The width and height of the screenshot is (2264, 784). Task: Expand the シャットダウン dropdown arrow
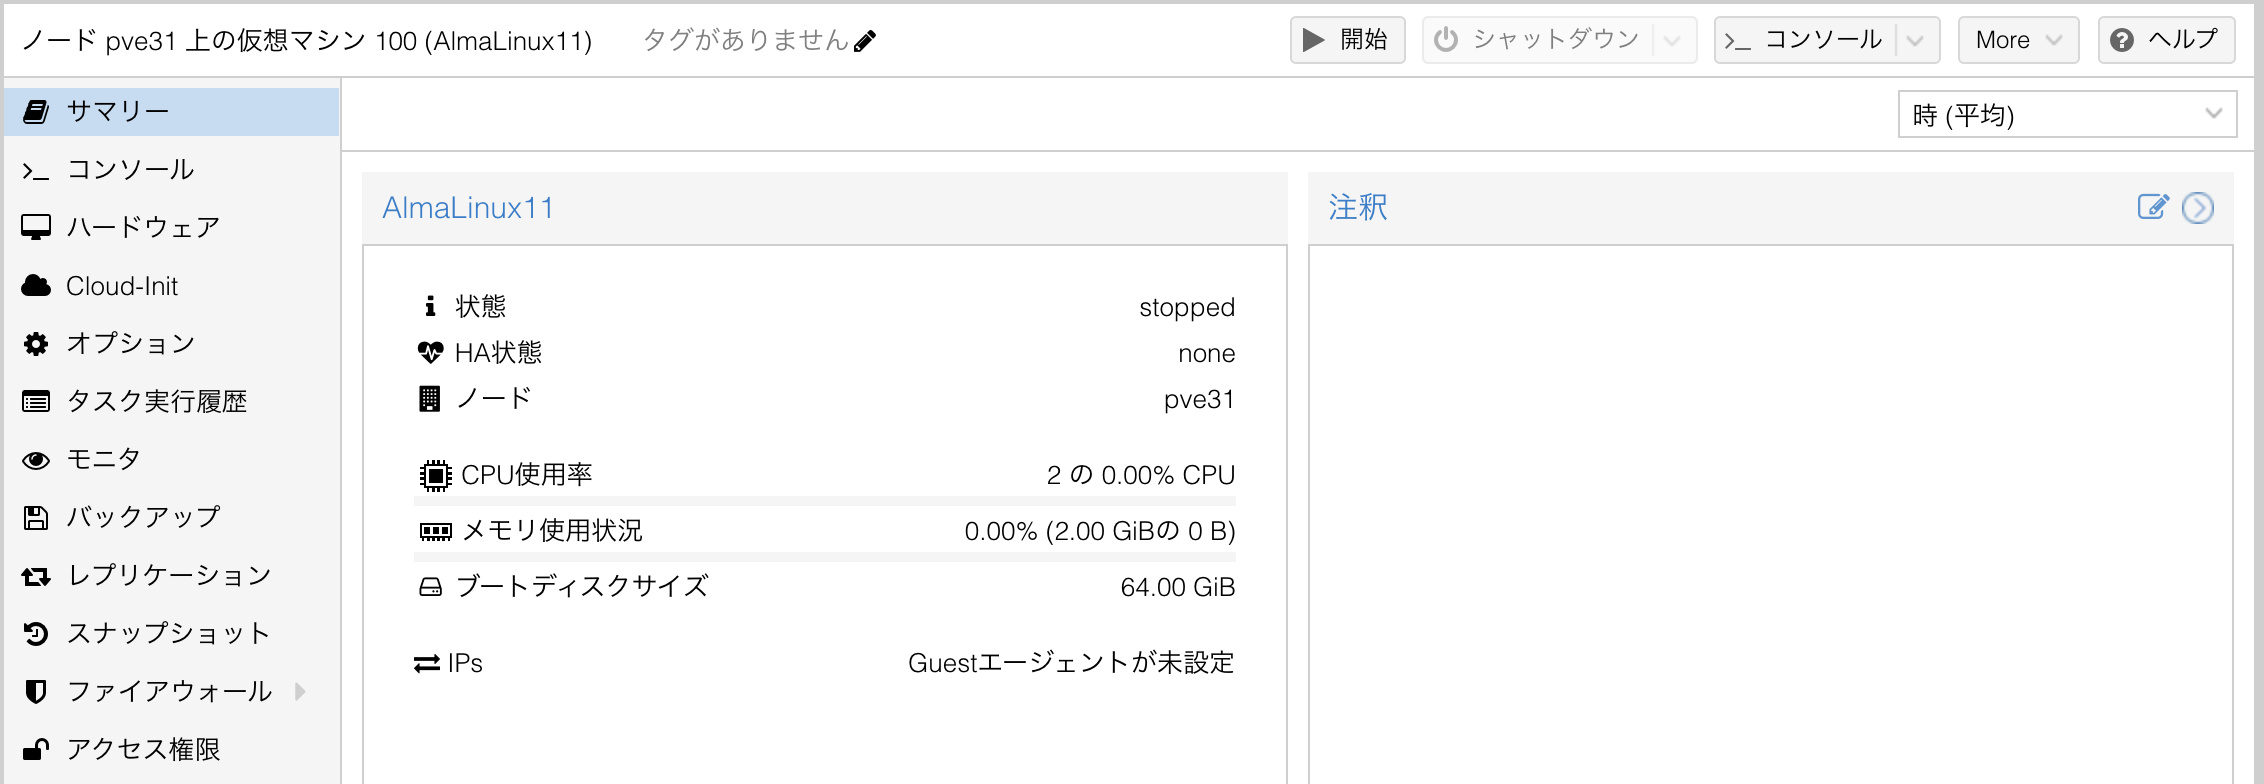(x=1673, y=40)
